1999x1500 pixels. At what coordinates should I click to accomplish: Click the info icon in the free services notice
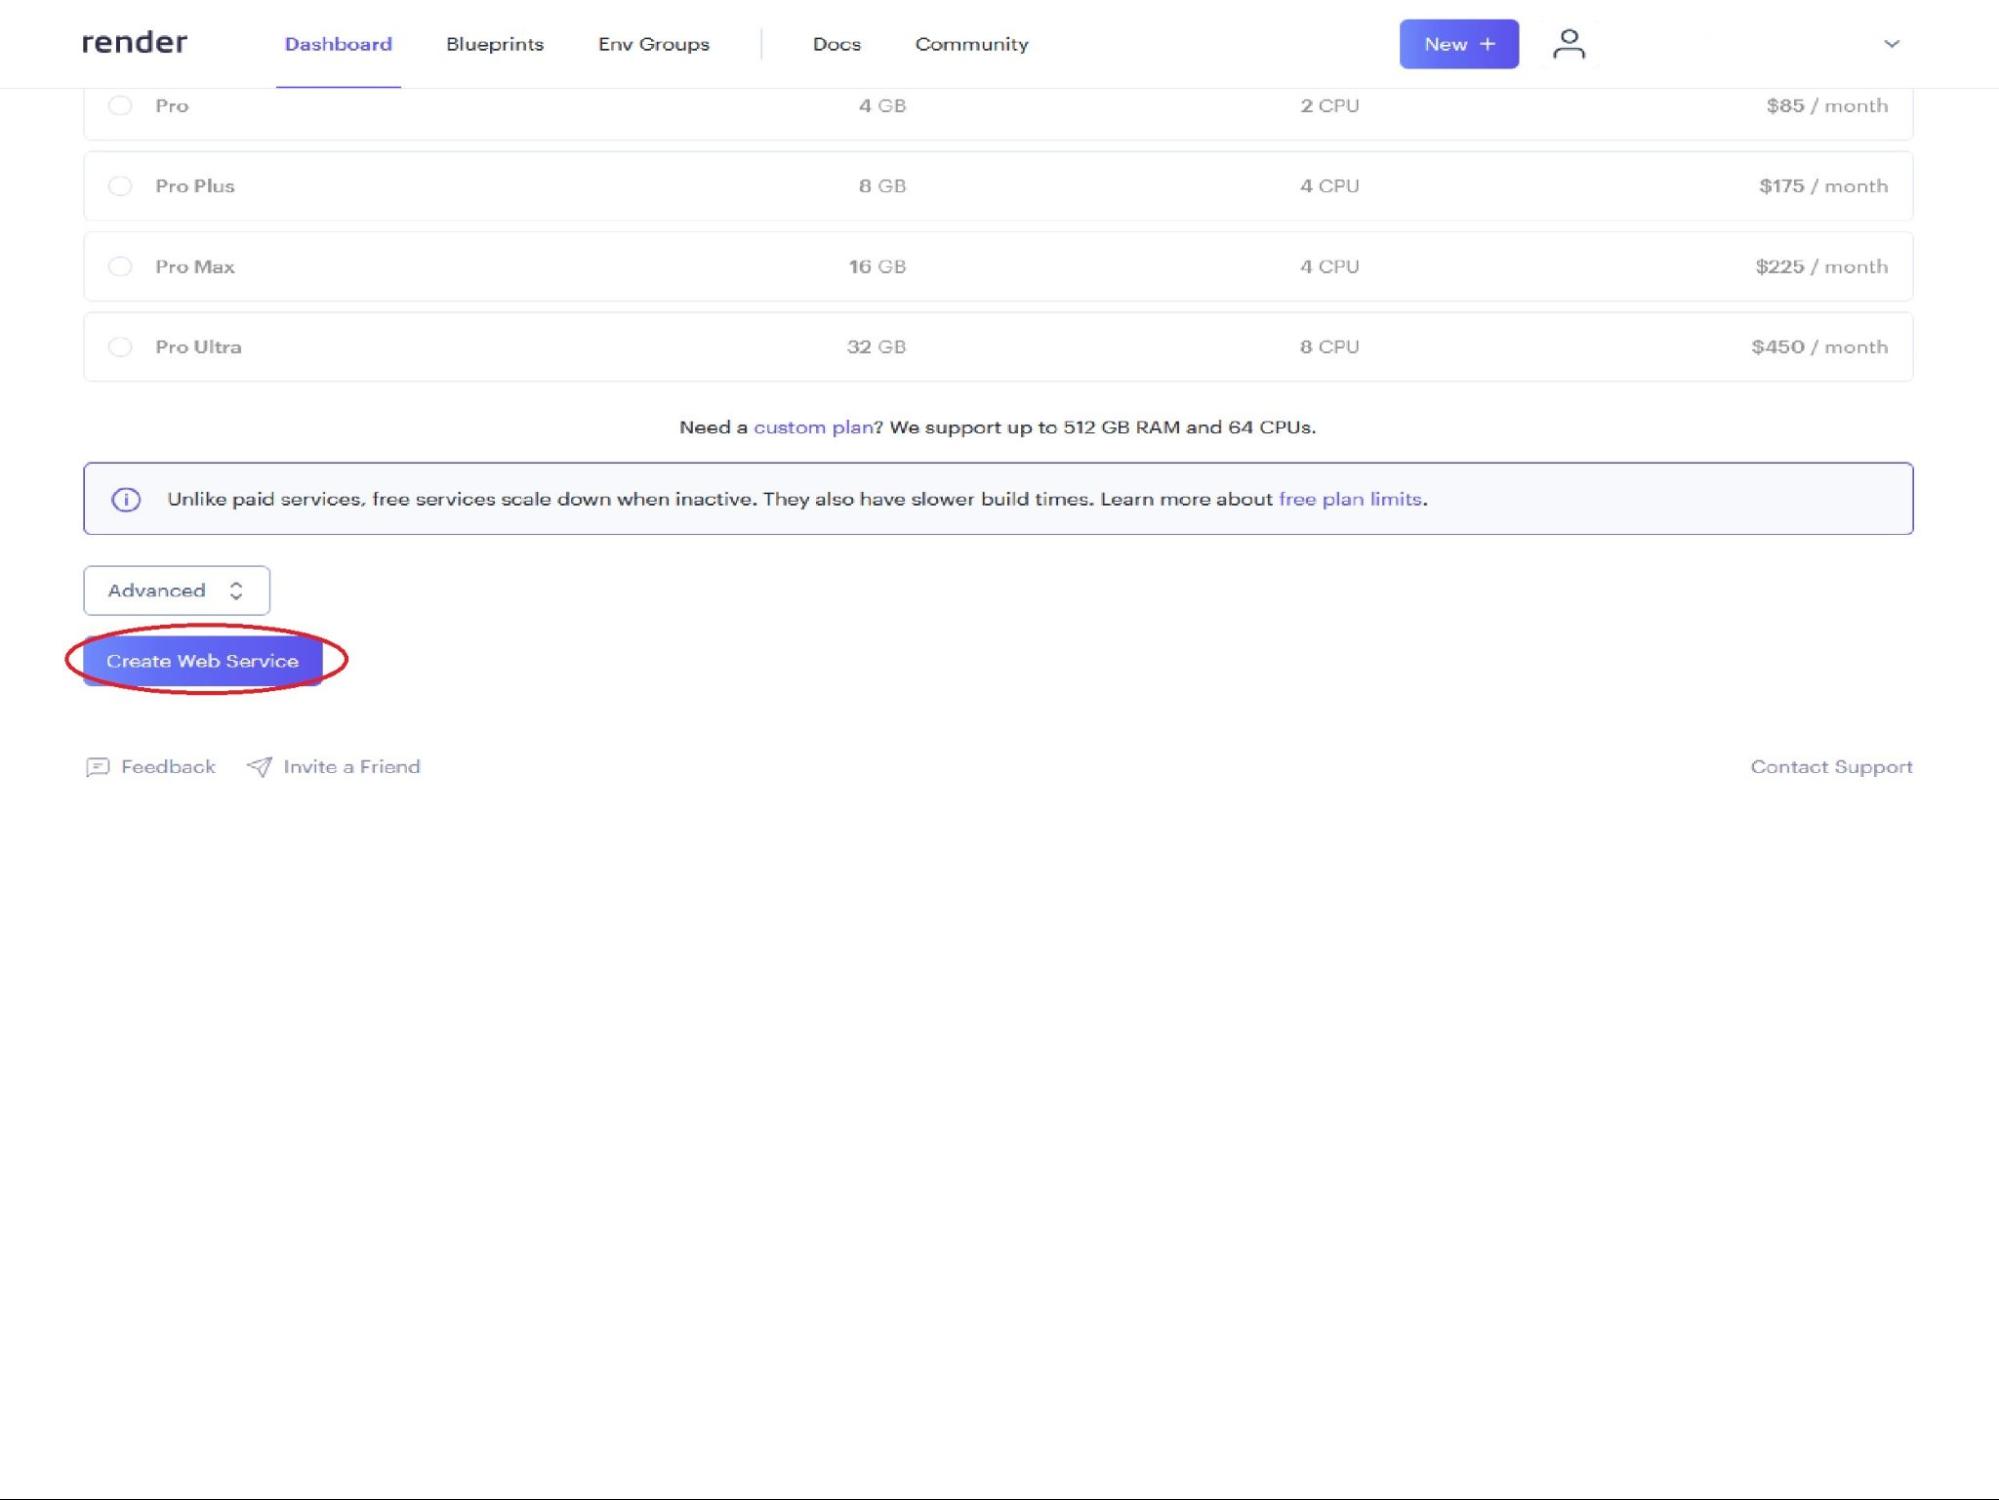tap(128, 499)
